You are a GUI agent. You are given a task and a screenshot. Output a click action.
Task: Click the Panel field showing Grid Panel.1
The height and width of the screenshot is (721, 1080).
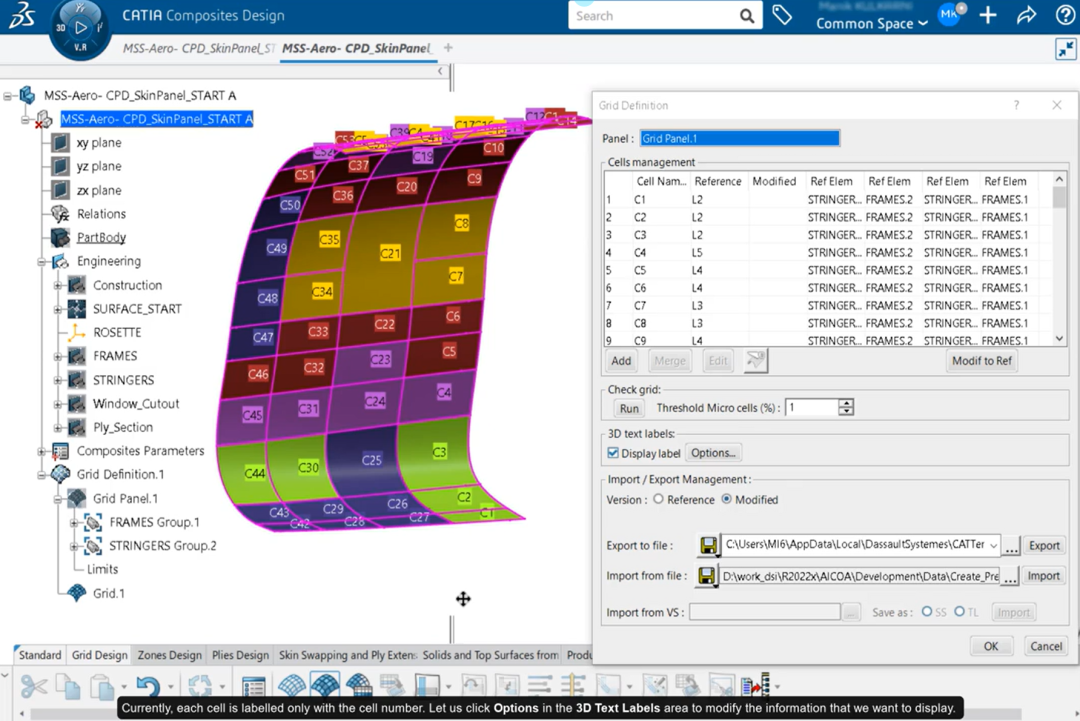pyautogui.click(x=739, y=138)
